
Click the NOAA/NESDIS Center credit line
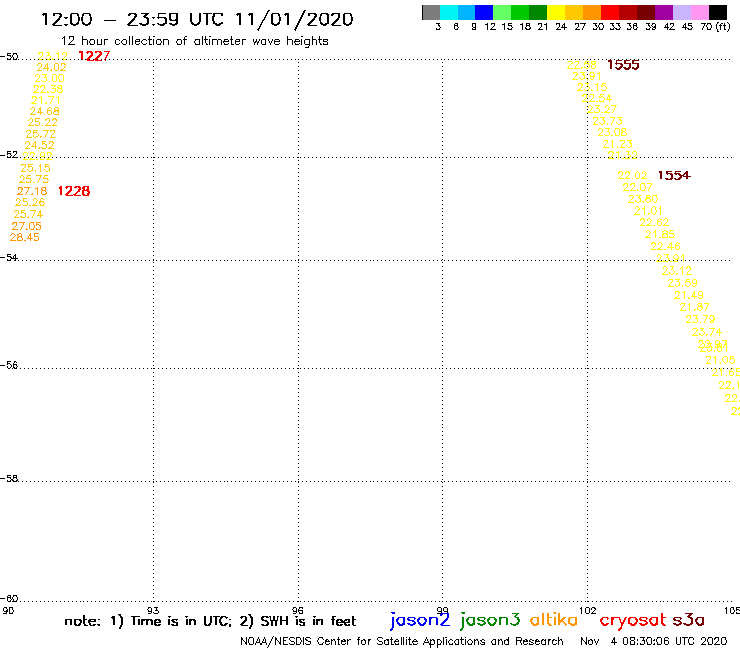[402, 642]
